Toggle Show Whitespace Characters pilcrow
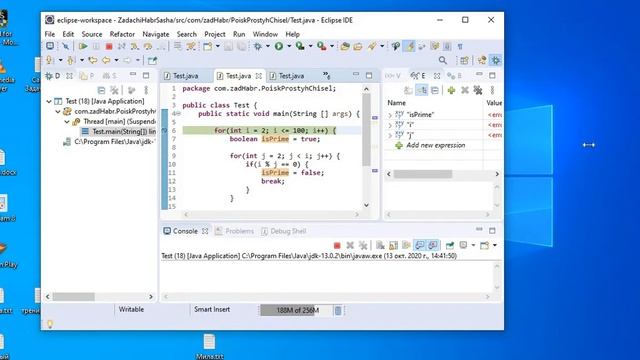The width and height of the screenshot is (640, 360). pyautogui.click(x=460, y=46)
